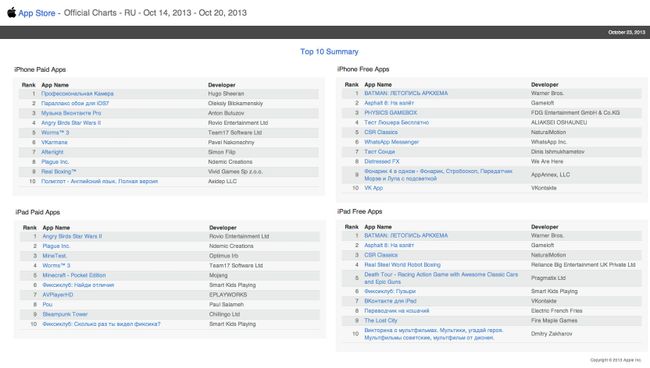
Task: Open Angry Birds Star Wars II in iPhone Paid Apps
Action: 71,123
